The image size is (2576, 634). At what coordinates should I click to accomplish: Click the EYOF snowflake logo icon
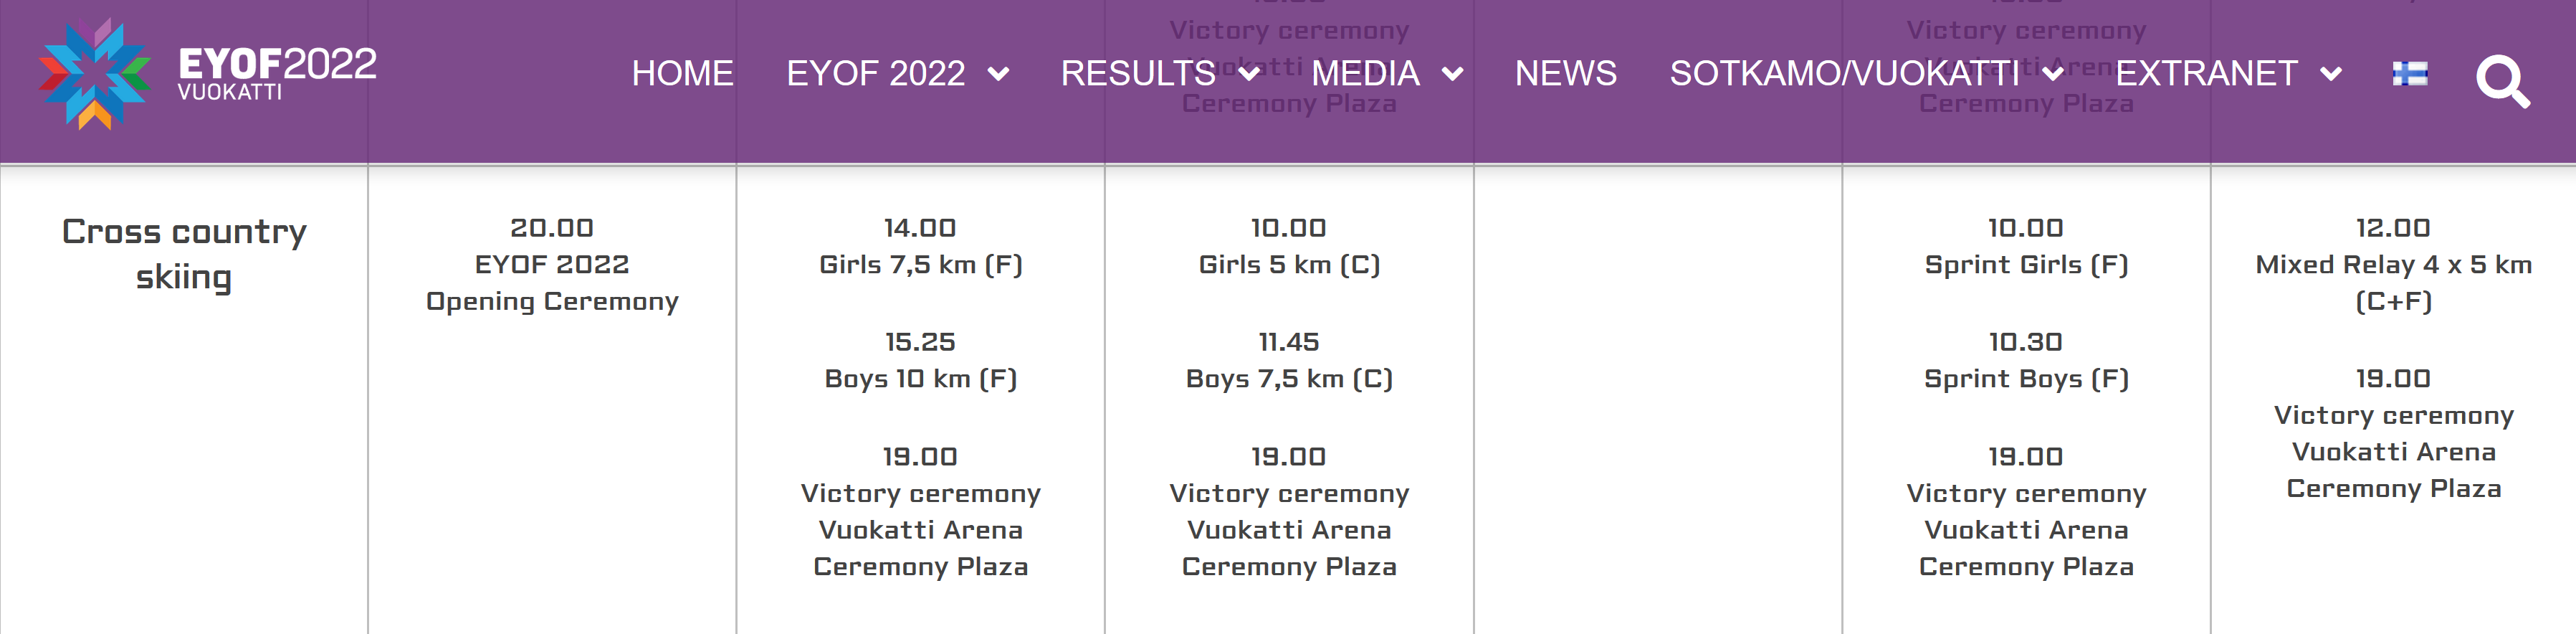pos(94,73)
